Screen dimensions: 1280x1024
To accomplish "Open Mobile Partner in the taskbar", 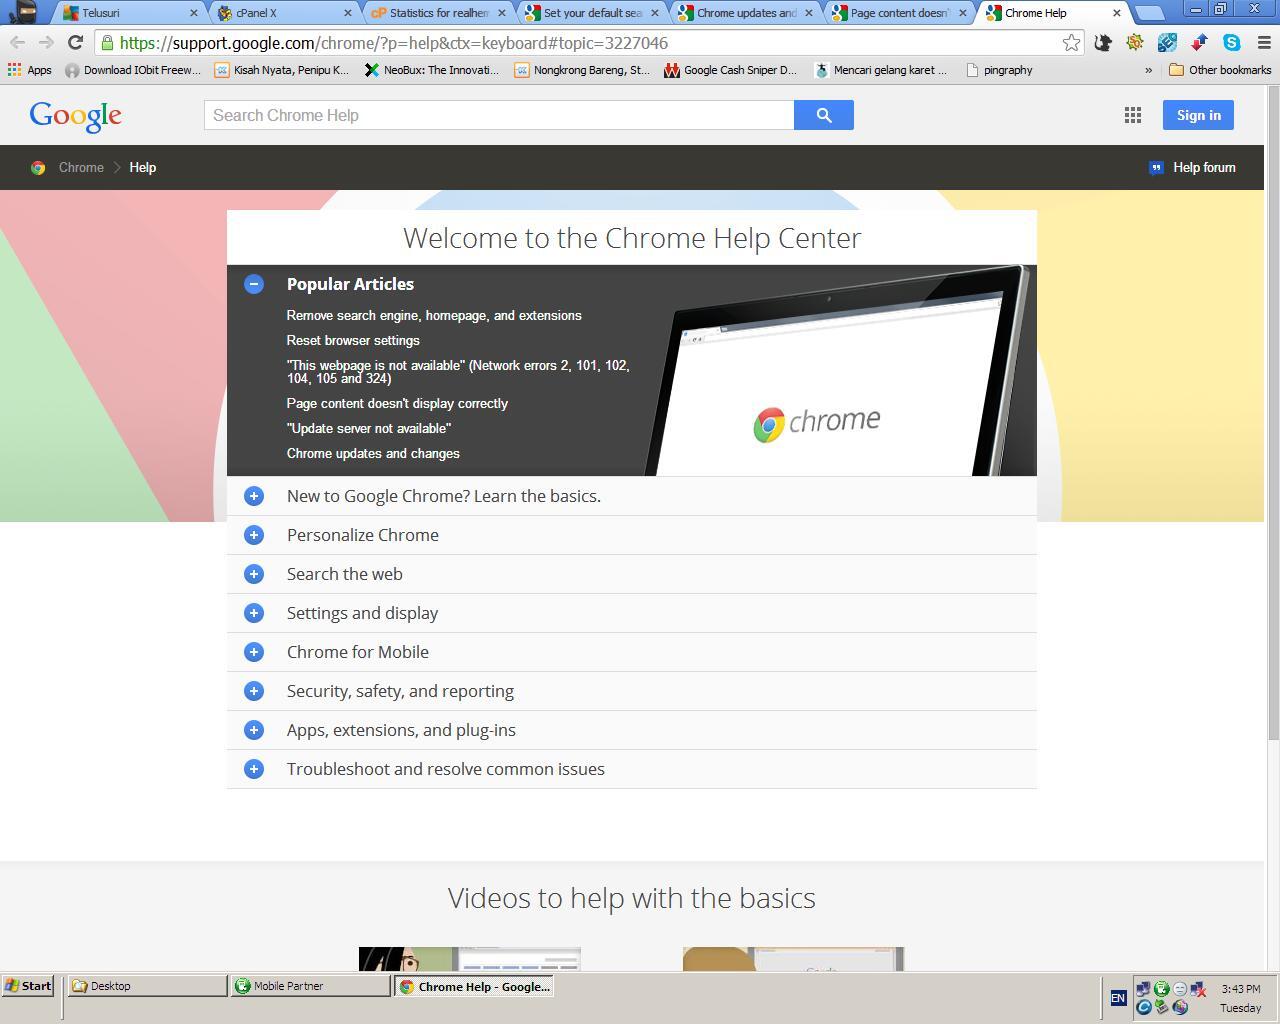I will [310, 986].
